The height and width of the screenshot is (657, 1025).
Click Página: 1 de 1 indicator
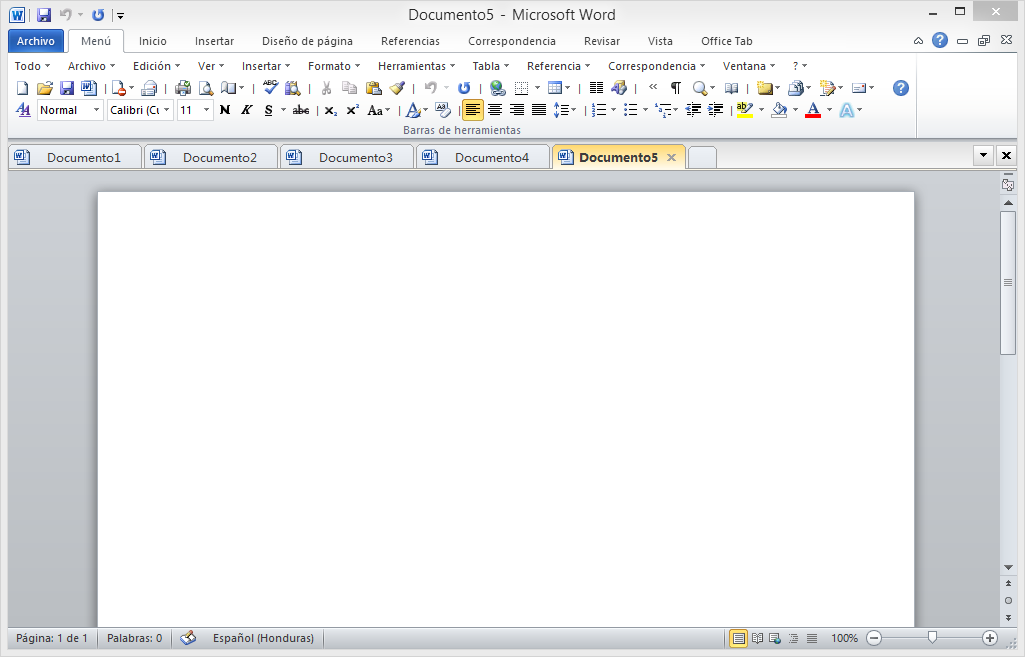tap(52, 638)
